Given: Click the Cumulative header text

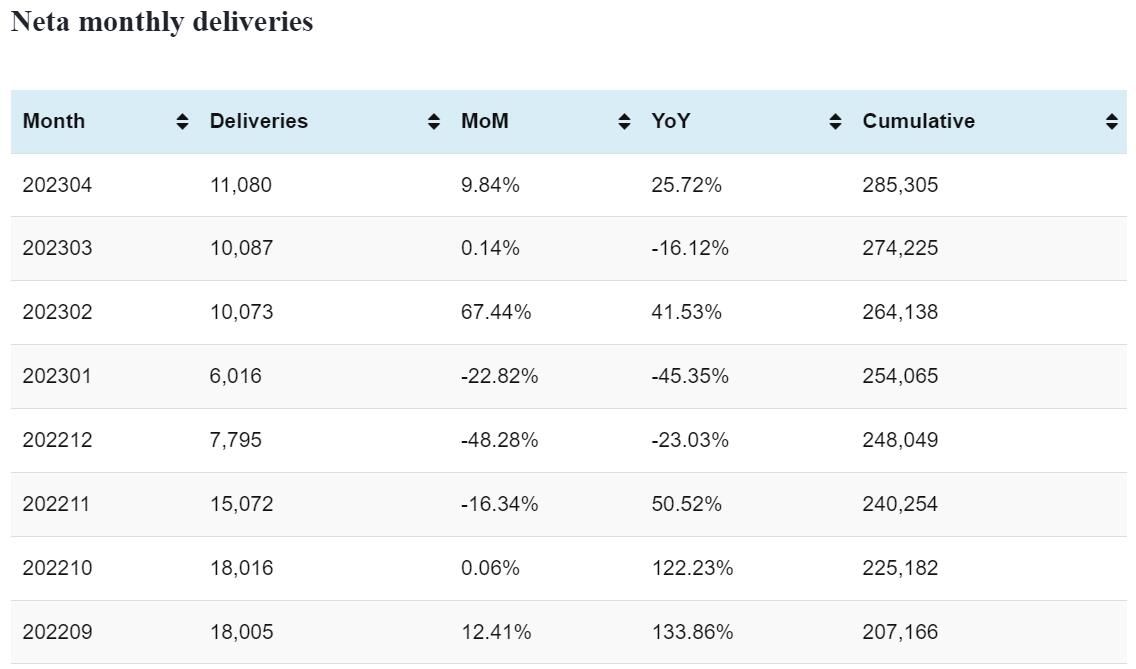Looking at the screenshot, I should 918,121.
